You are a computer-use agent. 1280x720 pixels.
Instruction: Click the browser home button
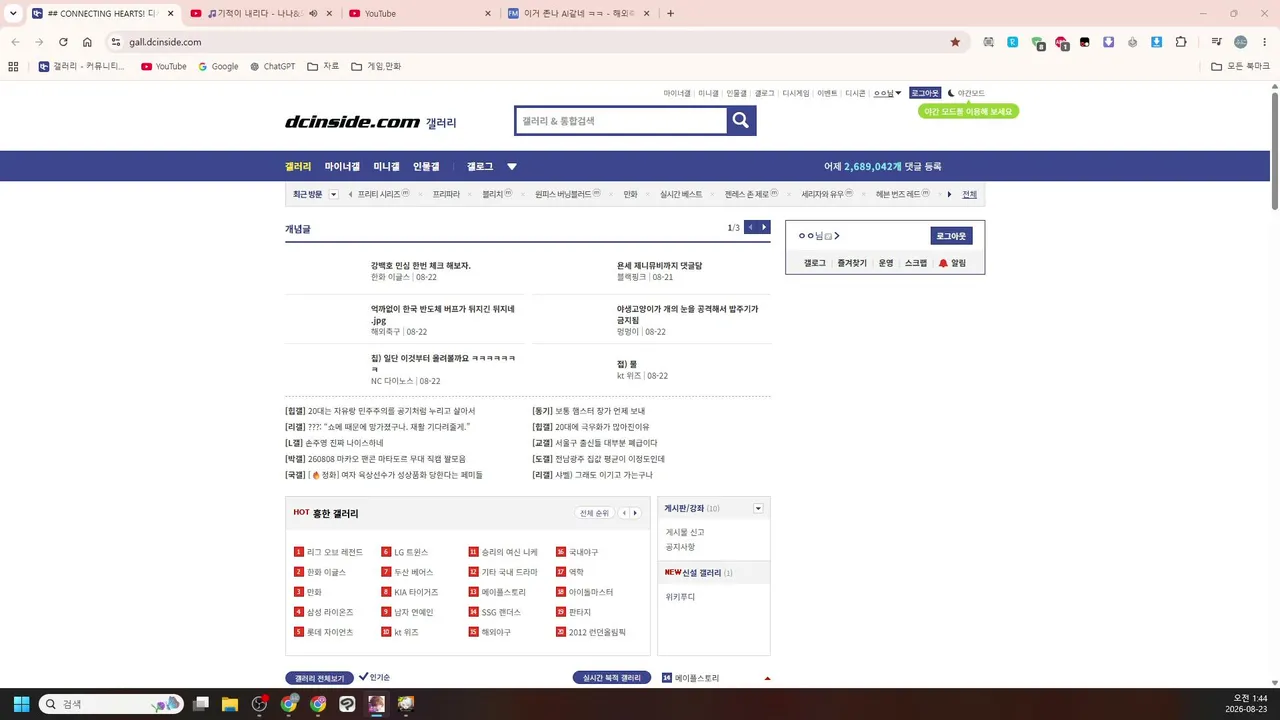[x=87, y=42]
